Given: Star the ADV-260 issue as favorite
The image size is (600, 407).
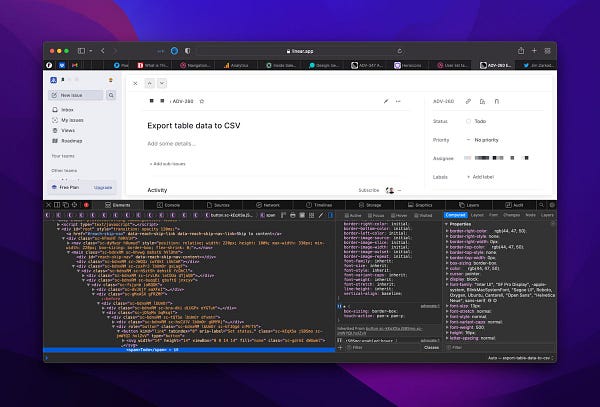Looking at the screenshot, I should click(x=202, y=101).
